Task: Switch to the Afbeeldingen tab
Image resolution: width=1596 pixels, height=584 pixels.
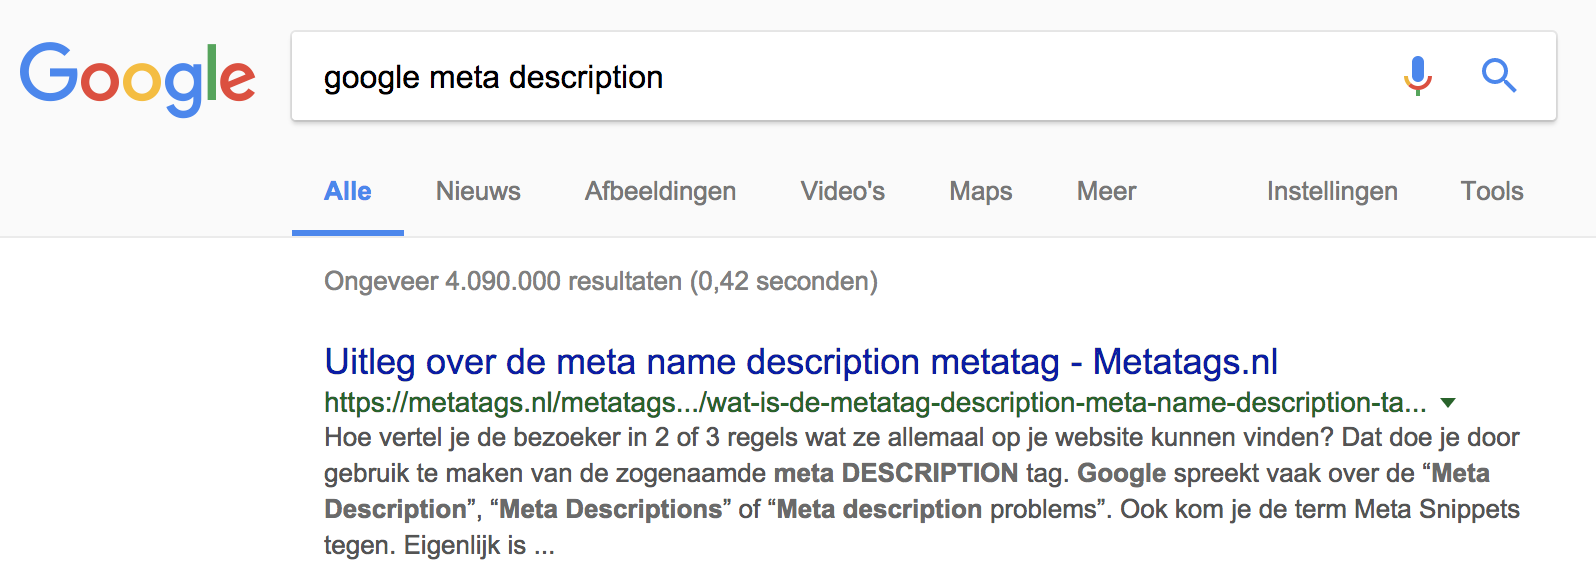Action: click(660, 191)
